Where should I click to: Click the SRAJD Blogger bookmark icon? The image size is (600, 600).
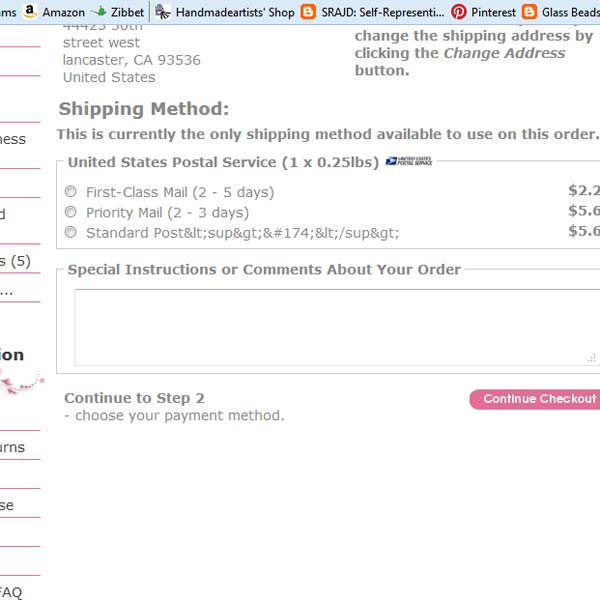coord(308,12)
